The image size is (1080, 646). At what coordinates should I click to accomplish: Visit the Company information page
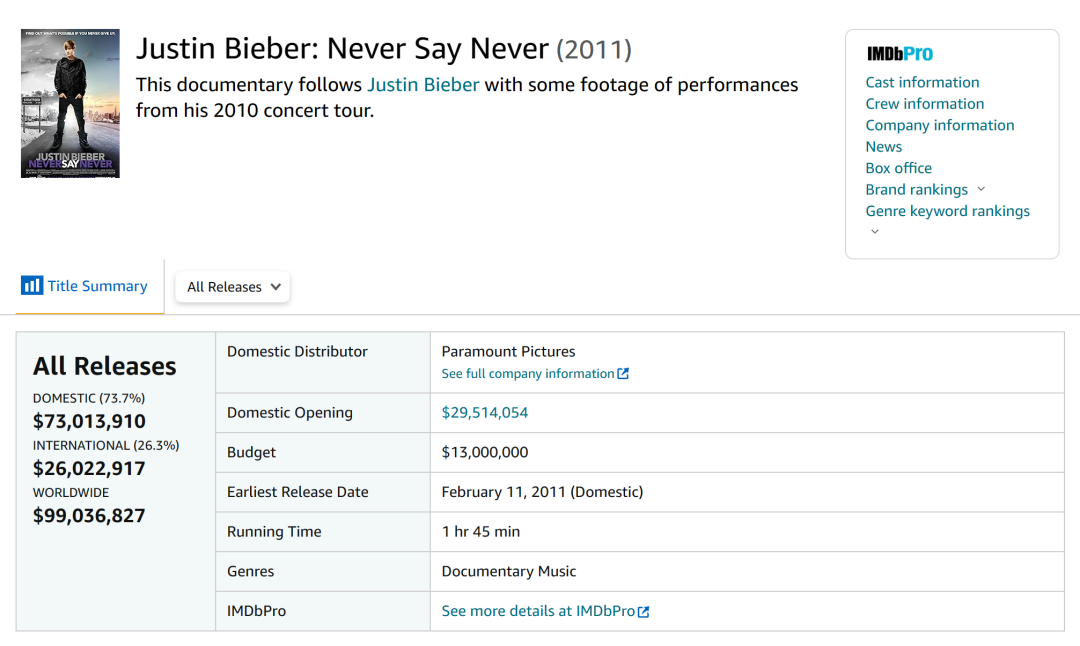coord(939,125)
